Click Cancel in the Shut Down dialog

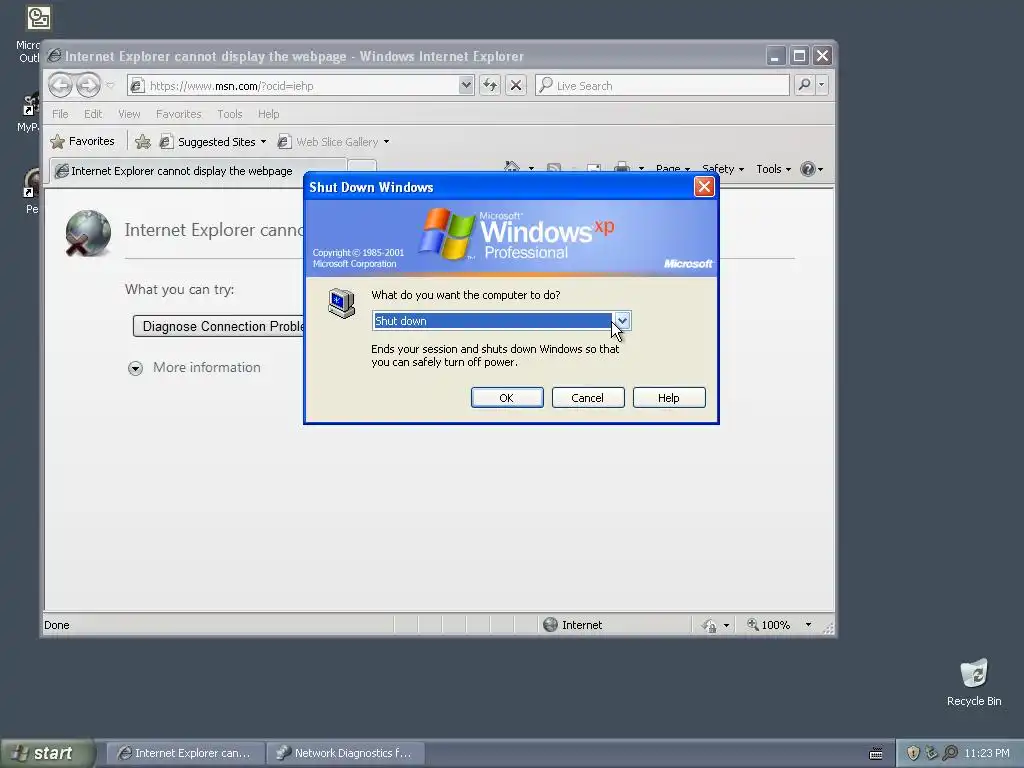click(588, 398)
